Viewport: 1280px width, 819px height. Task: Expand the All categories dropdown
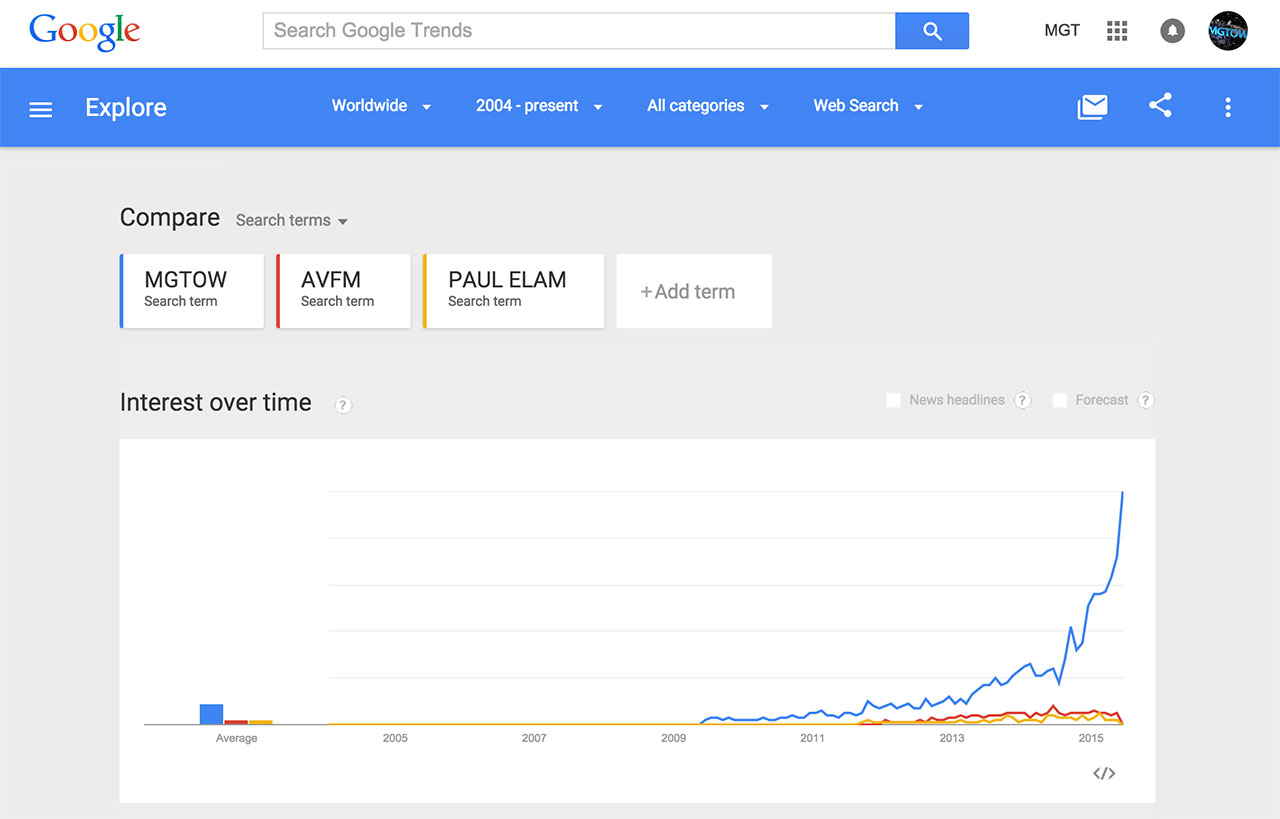click(x=708, y=106)
